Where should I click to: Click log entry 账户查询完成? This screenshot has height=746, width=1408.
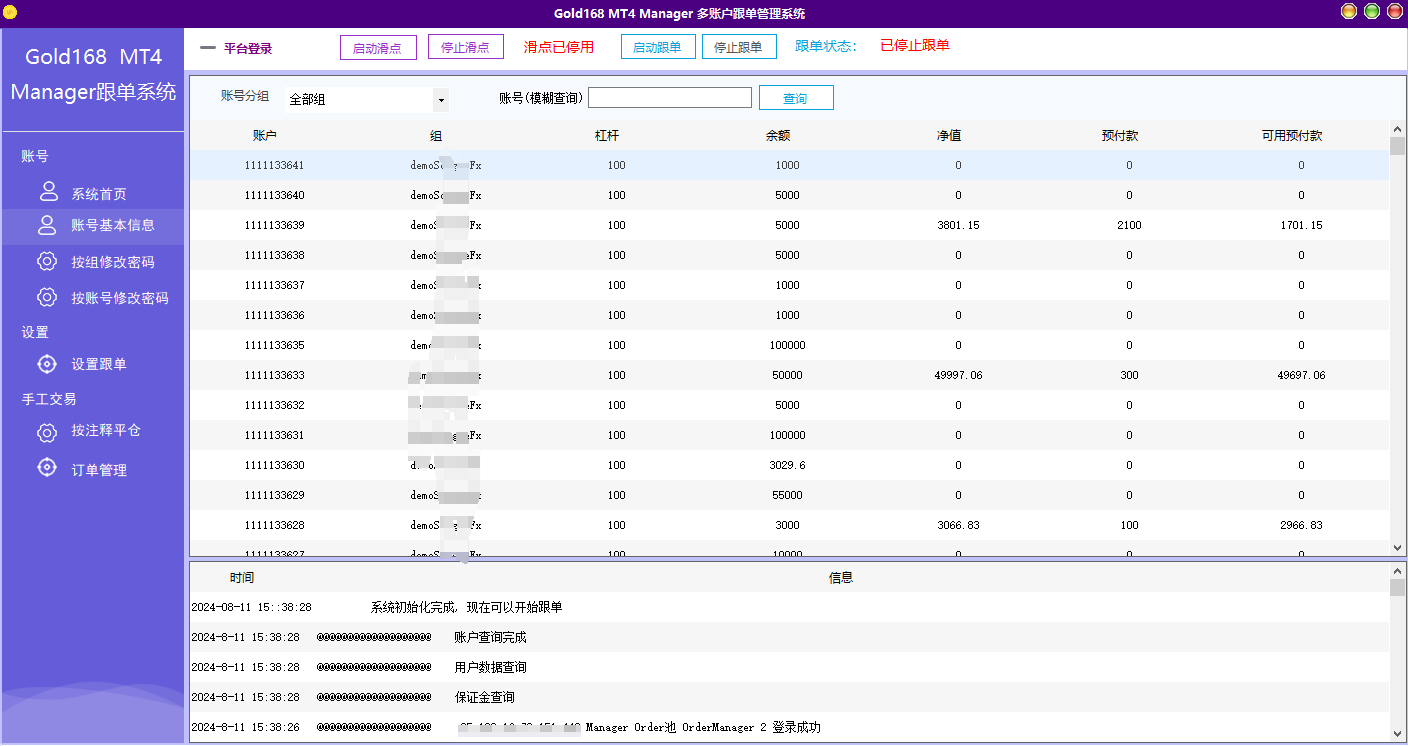pyautogui.click(x=490, y=637)
